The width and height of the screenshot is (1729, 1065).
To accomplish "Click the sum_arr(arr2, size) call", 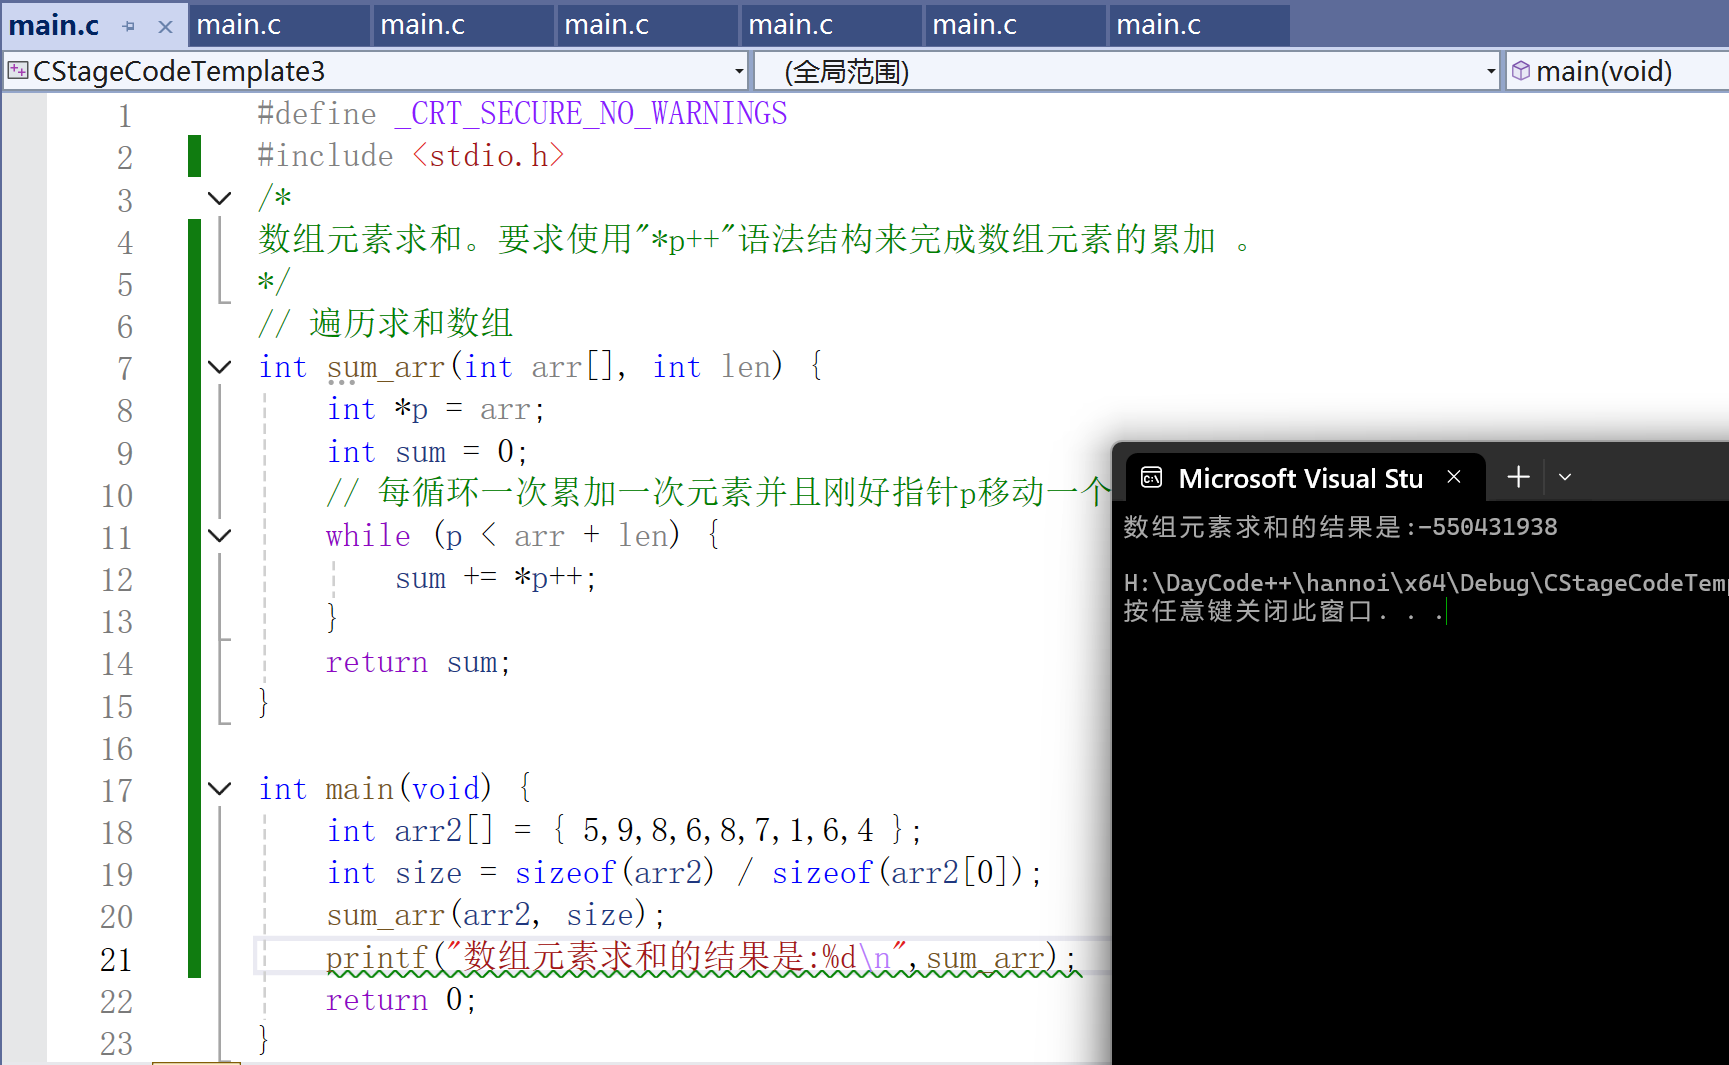I will (496, 915).
